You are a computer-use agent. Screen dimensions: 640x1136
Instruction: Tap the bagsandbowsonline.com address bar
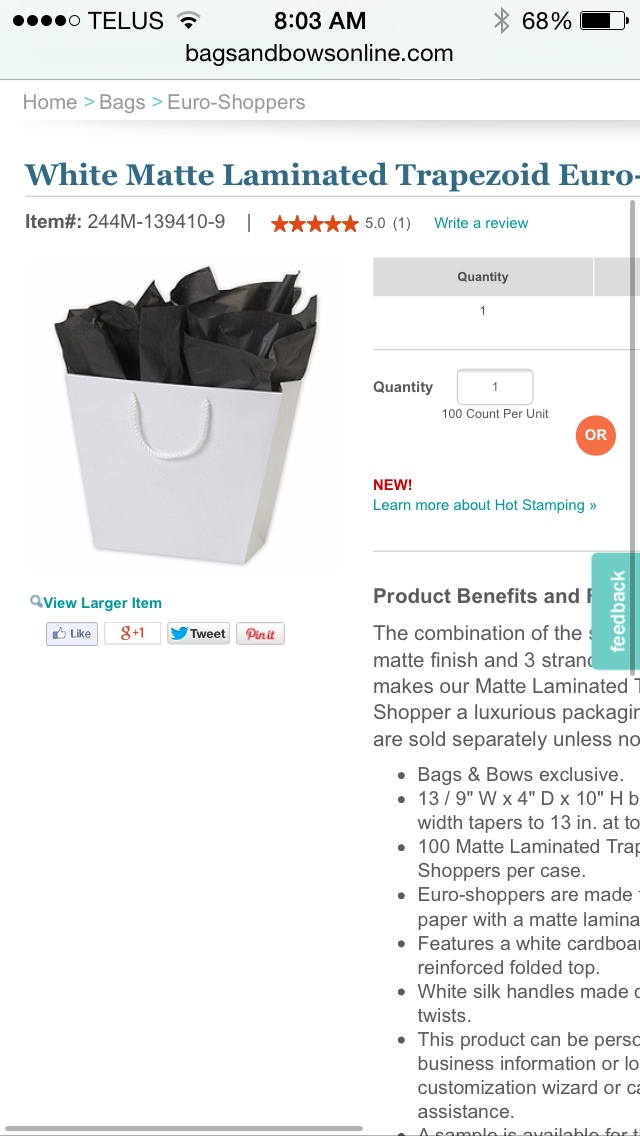tap(320, 53)
